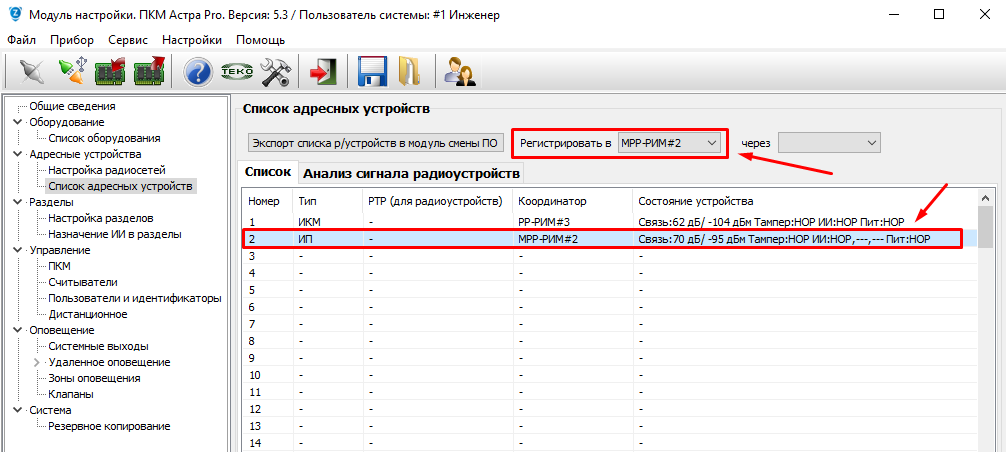The width and height of the screenshot is (1006, 452).
Task: Click 'Экспорт списка р/устройств в модуль смены ПО' button
Action: pyautogui.click(x=375, y=143)
